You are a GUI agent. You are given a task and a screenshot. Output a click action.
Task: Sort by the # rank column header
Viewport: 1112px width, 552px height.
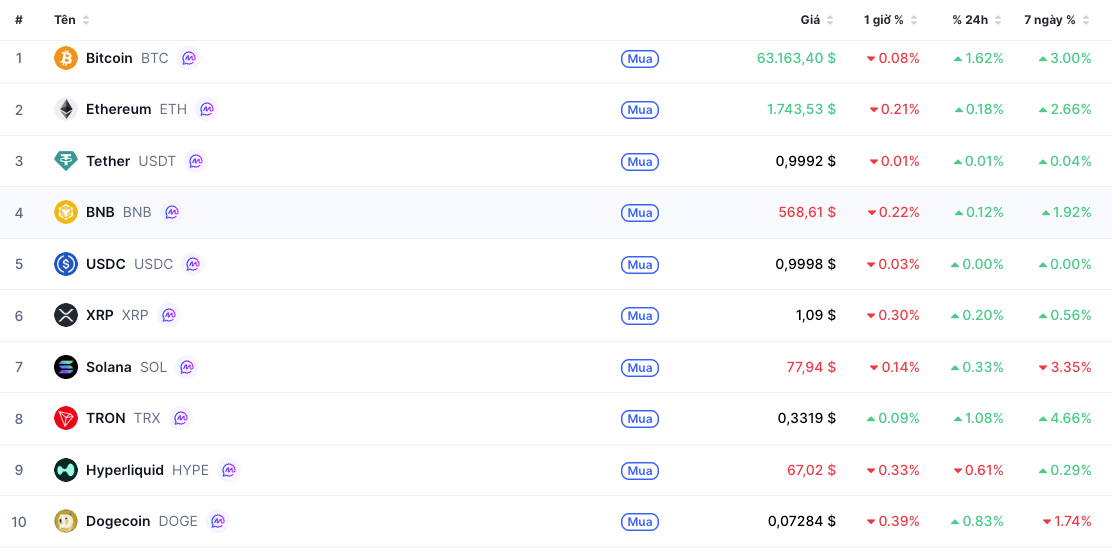[18, 21]
